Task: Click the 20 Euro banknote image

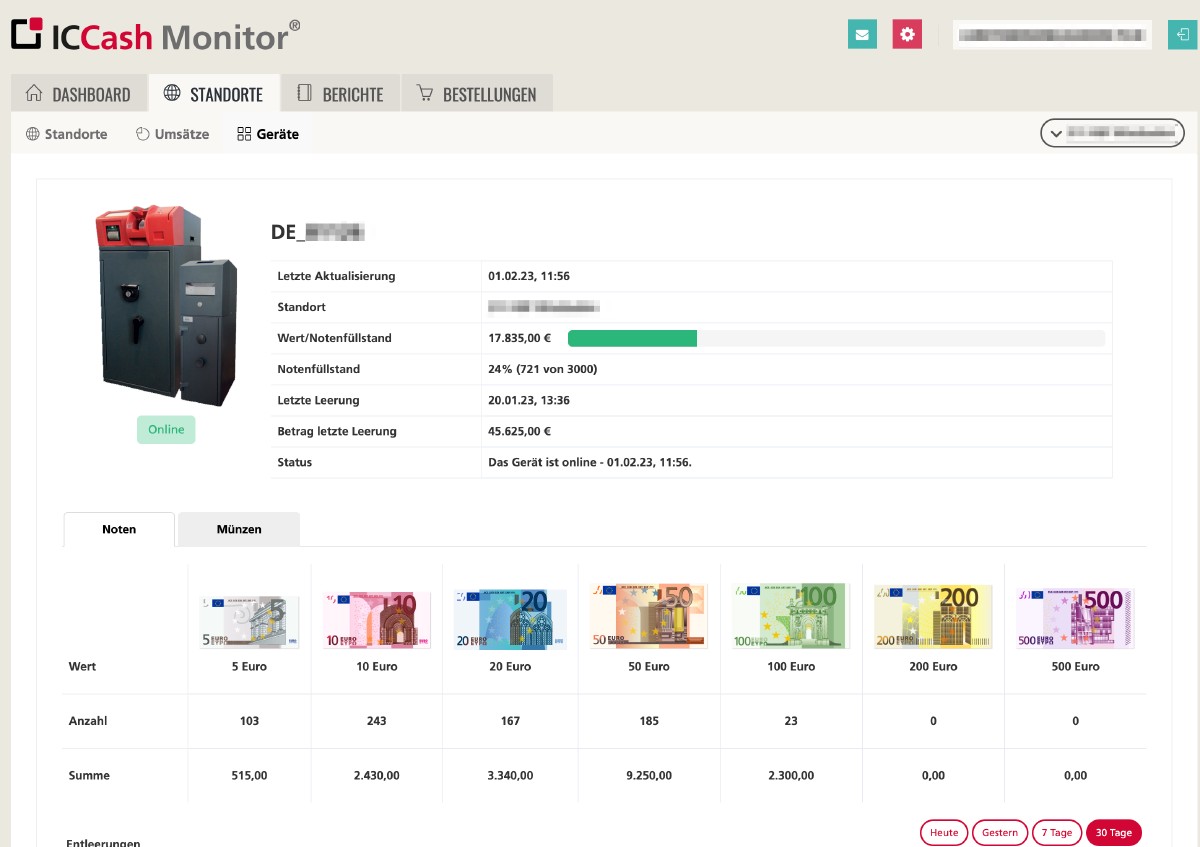Action: 510,619
